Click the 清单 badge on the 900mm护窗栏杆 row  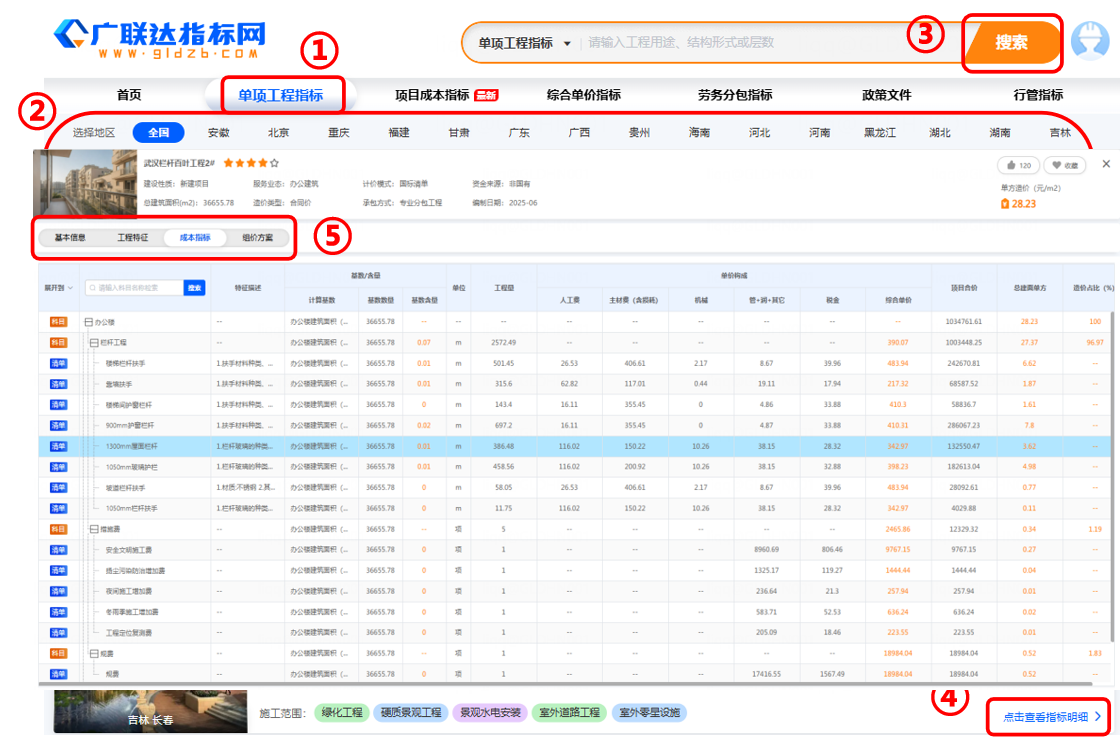click(59, 426)
